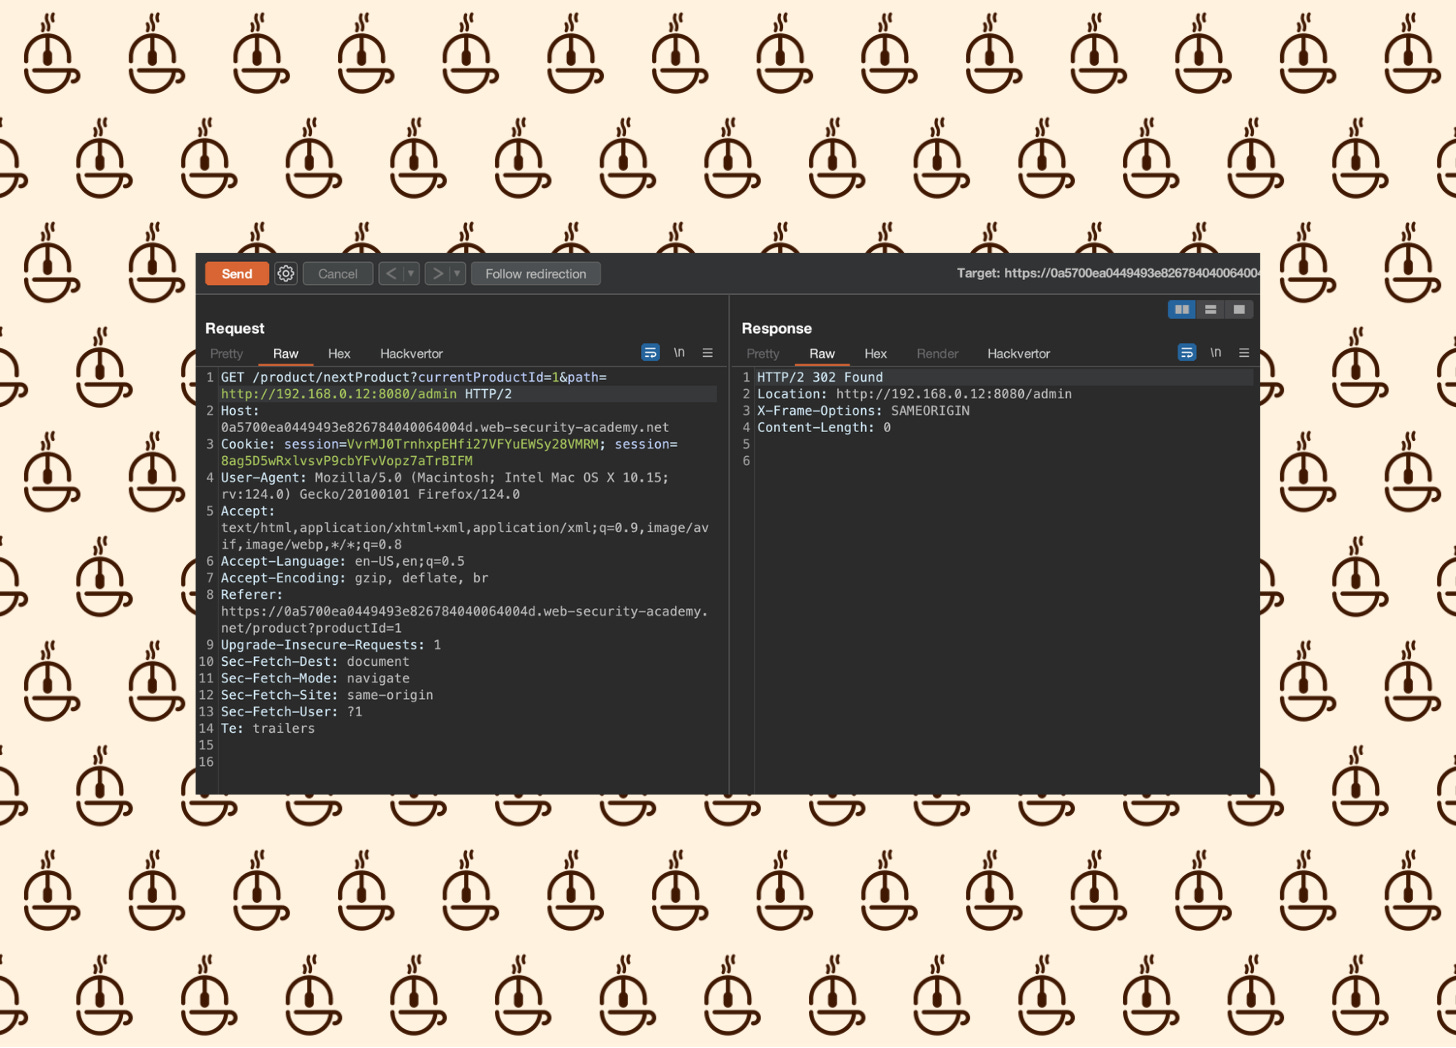Toggle non-printable characters in Request editor
Screen dimensions: 1456x1048
[x=679, y=353]
